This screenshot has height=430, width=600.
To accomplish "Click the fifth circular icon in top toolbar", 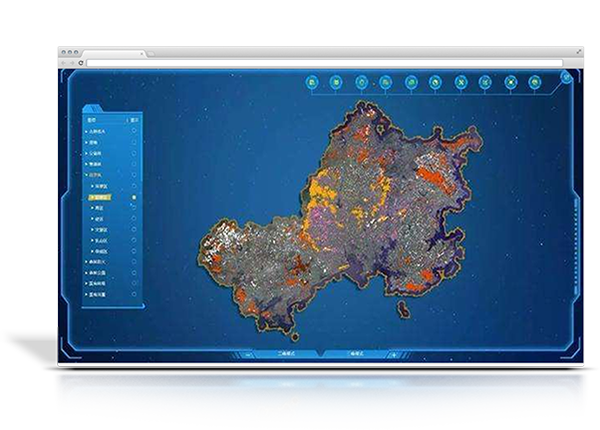I will tap(411, 82).
